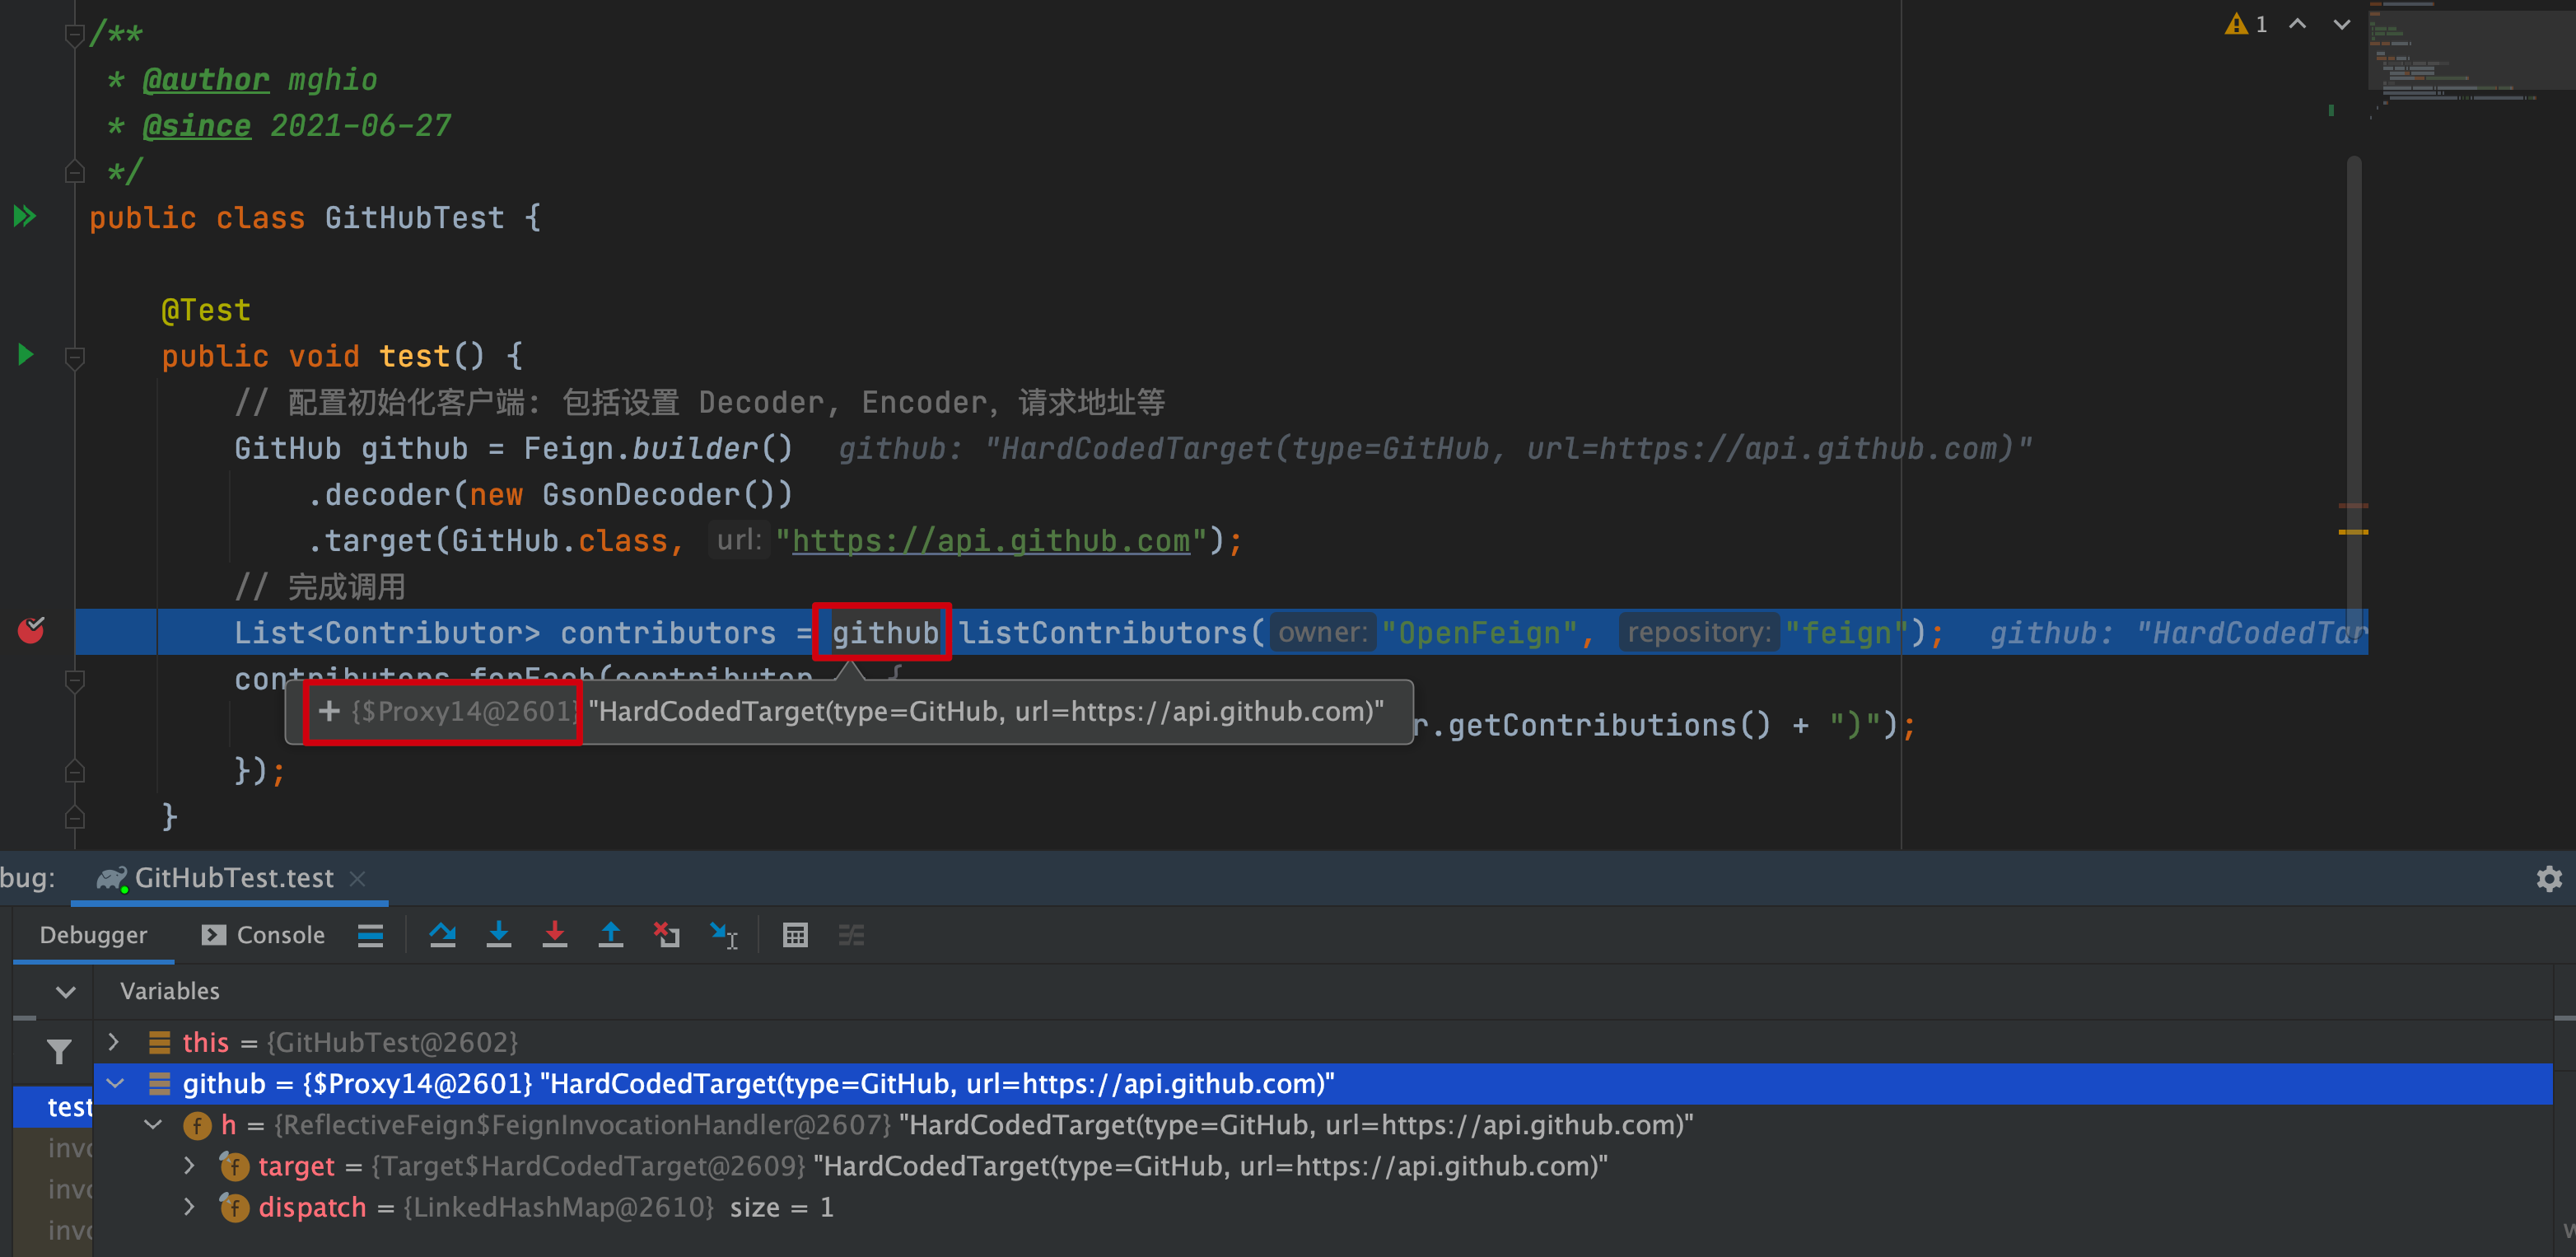The image size is (2576, 1257).
Task: Click the Drop Frame button
Action: click(666, 935)
